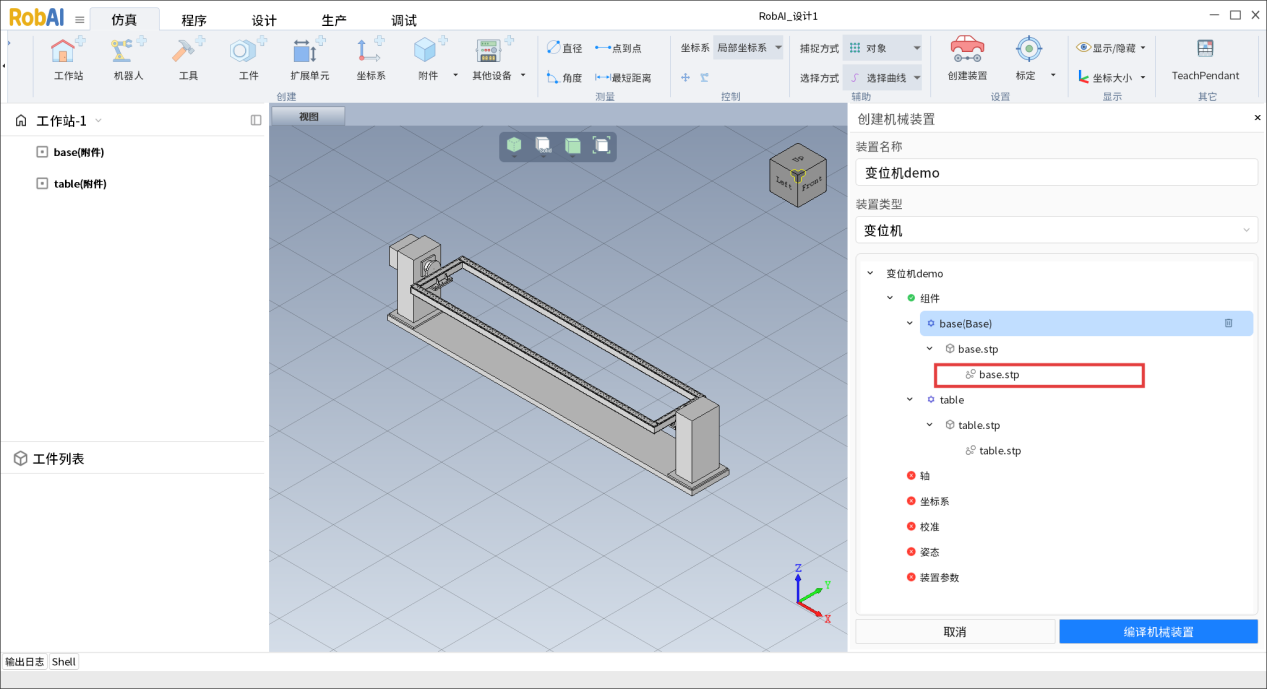Collapse the 变位机demo root node
Image resolution: width=1267 pixels, height=689 pixels.
869,273
